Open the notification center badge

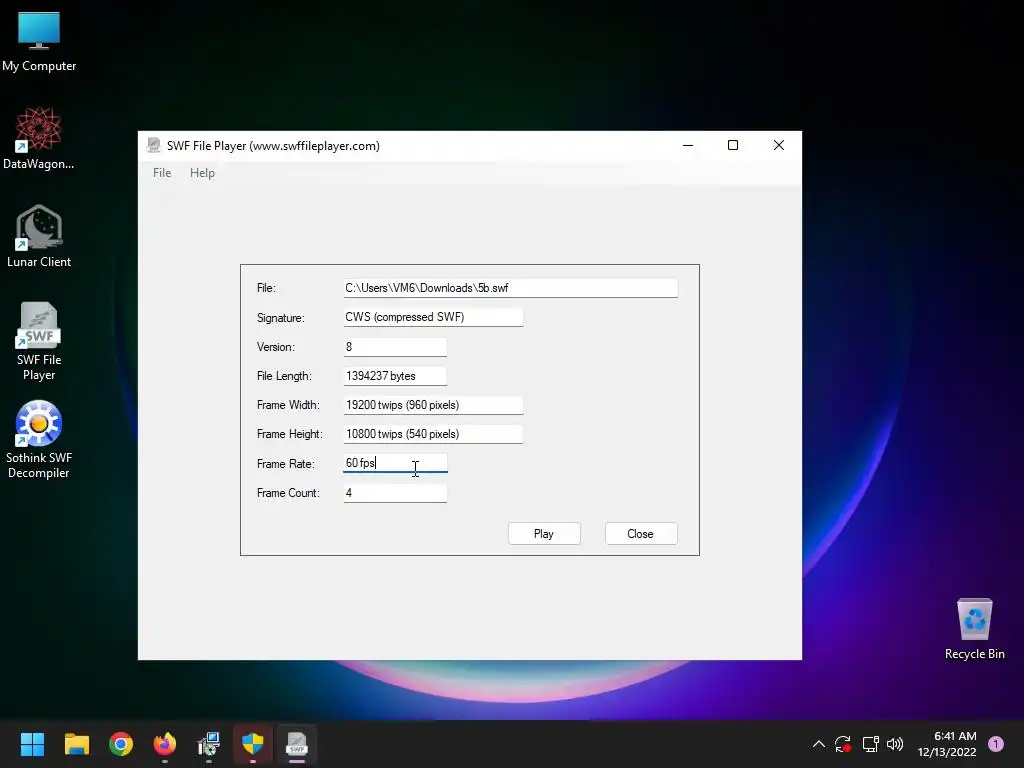tap(996, 744)
